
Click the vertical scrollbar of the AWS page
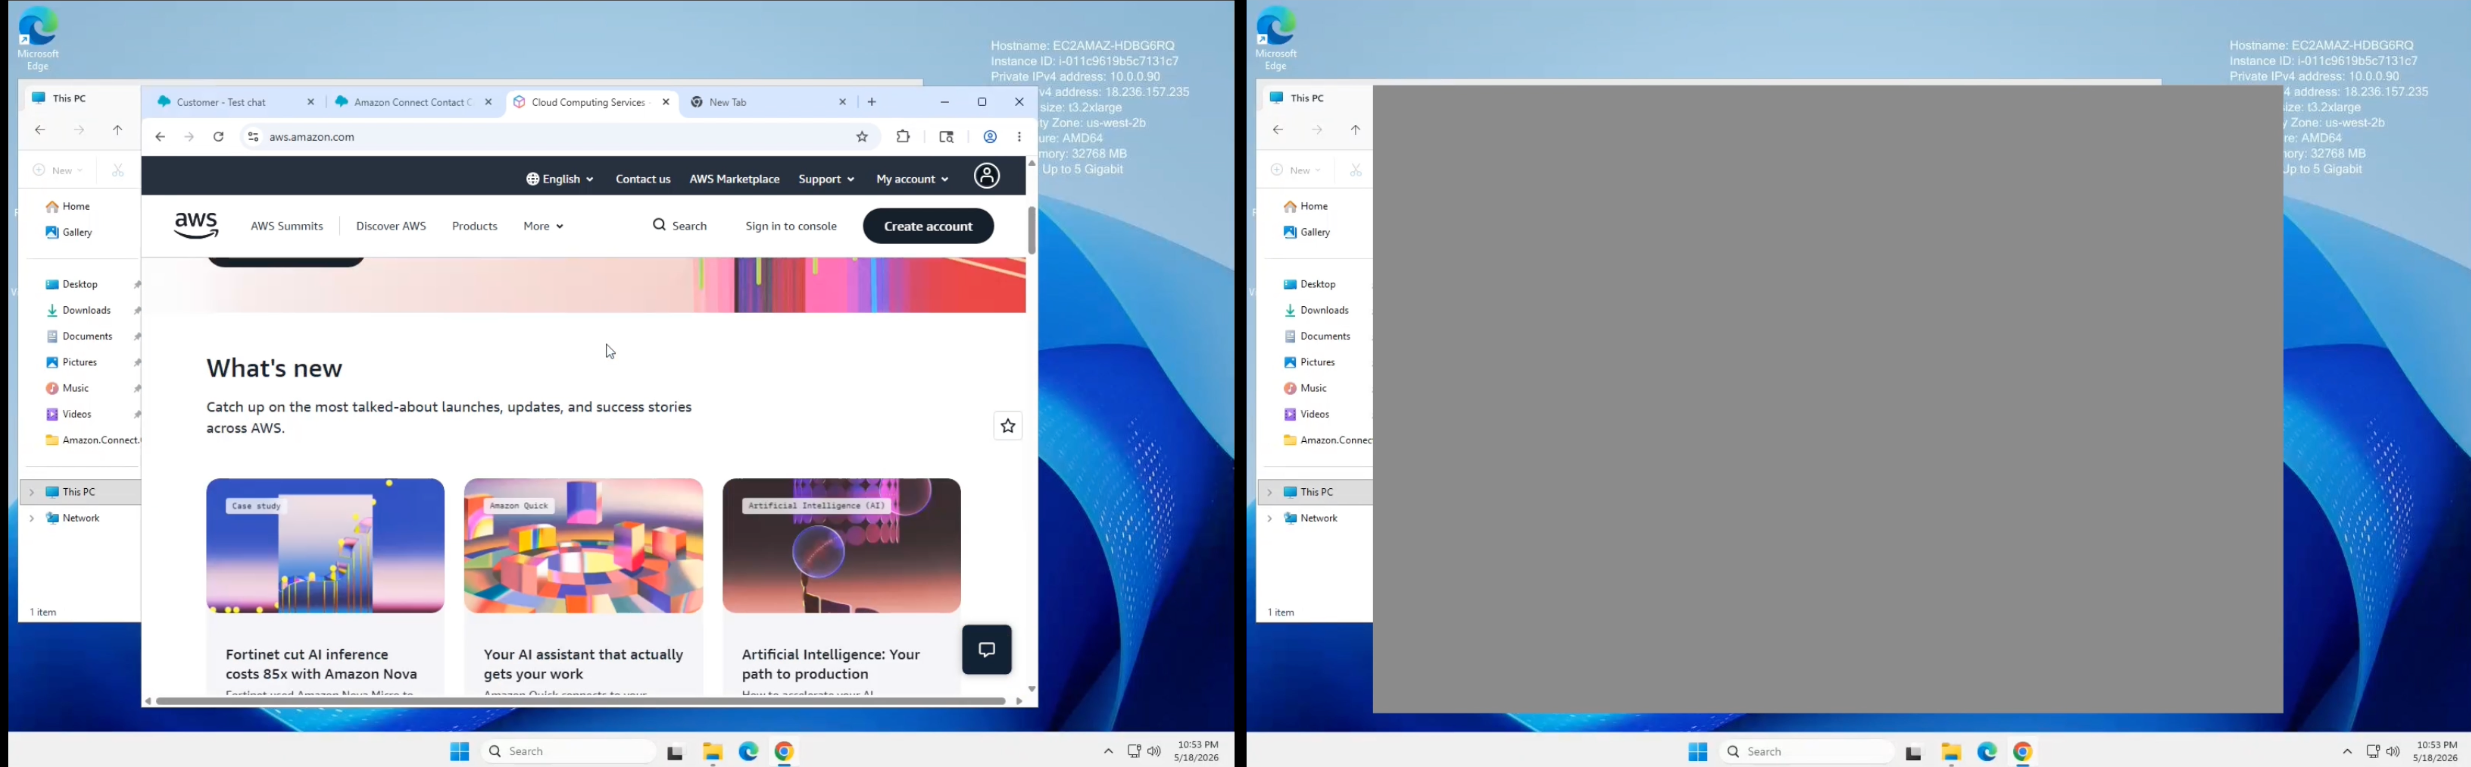coord(1031,230)
